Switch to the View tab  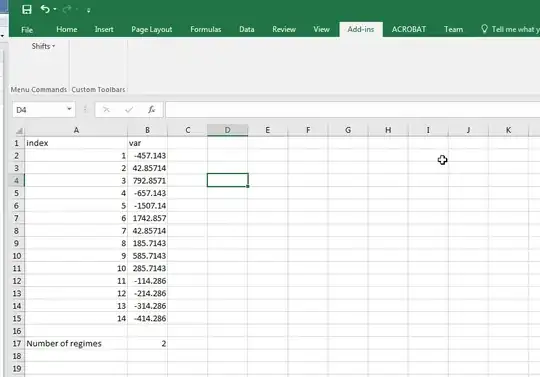[x=321, y=30]
